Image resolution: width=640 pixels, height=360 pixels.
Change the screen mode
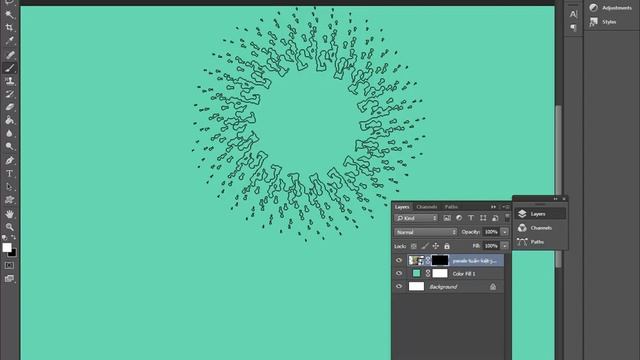tap(9, 279)
